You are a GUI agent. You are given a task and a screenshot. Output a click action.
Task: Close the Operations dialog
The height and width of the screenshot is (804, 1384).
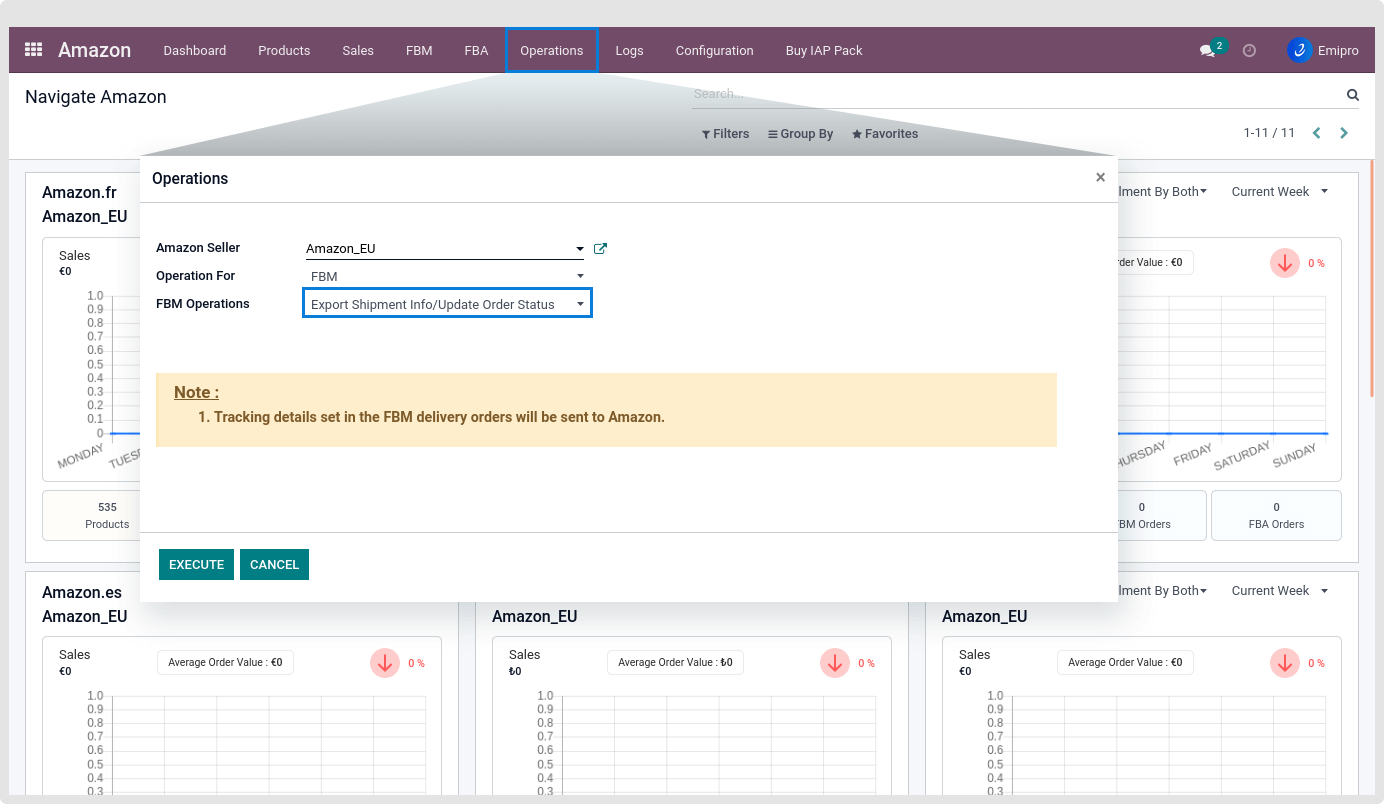(x=1100, y=178)
